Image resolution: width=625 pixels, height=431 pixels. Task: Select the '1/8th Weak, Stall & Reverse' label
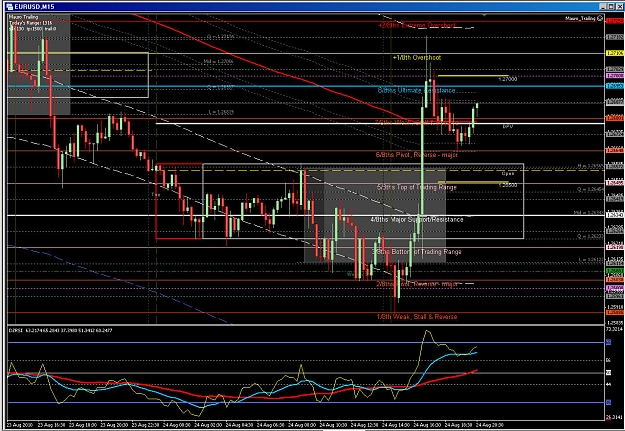(417, 317)
